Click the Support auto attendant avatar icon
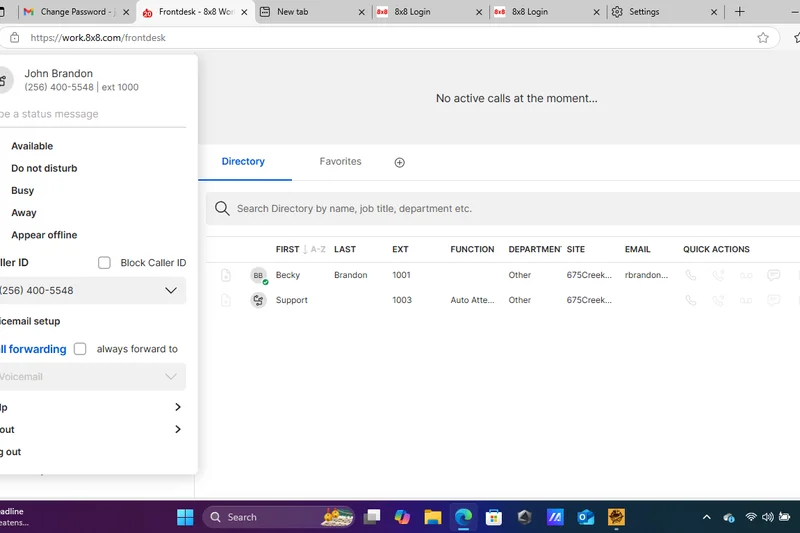This screenshot has width=800, height=533. click(258, 300)
